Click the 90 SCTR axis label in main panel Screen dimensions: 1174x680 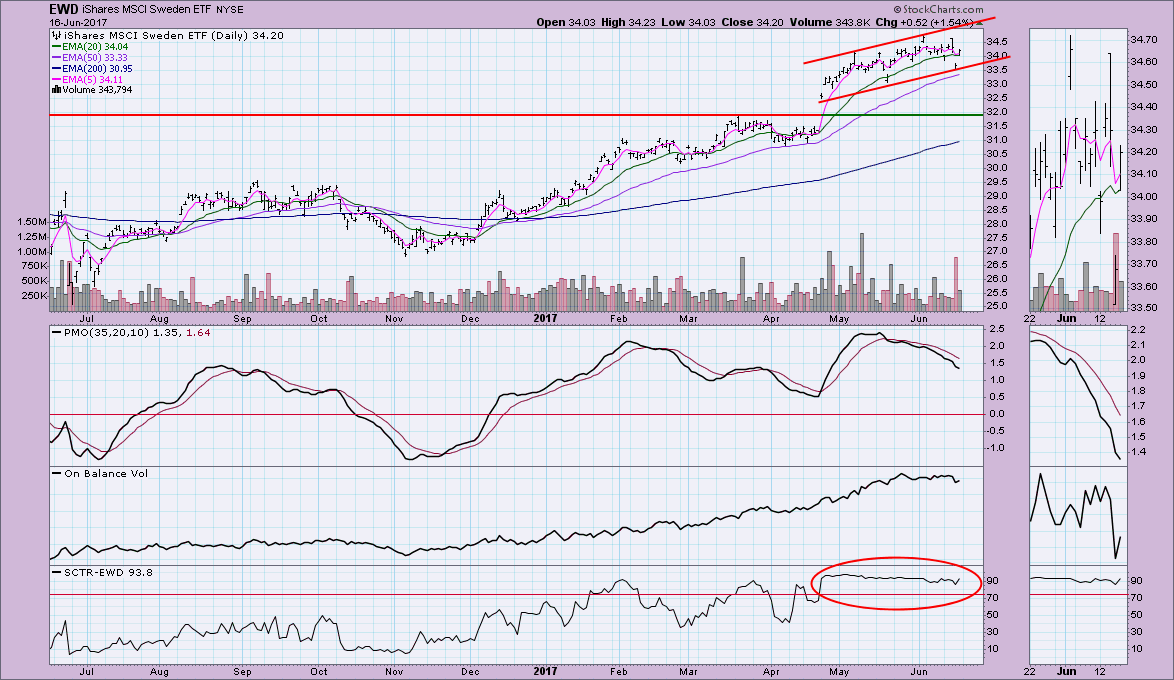click(x=994, y=581)
